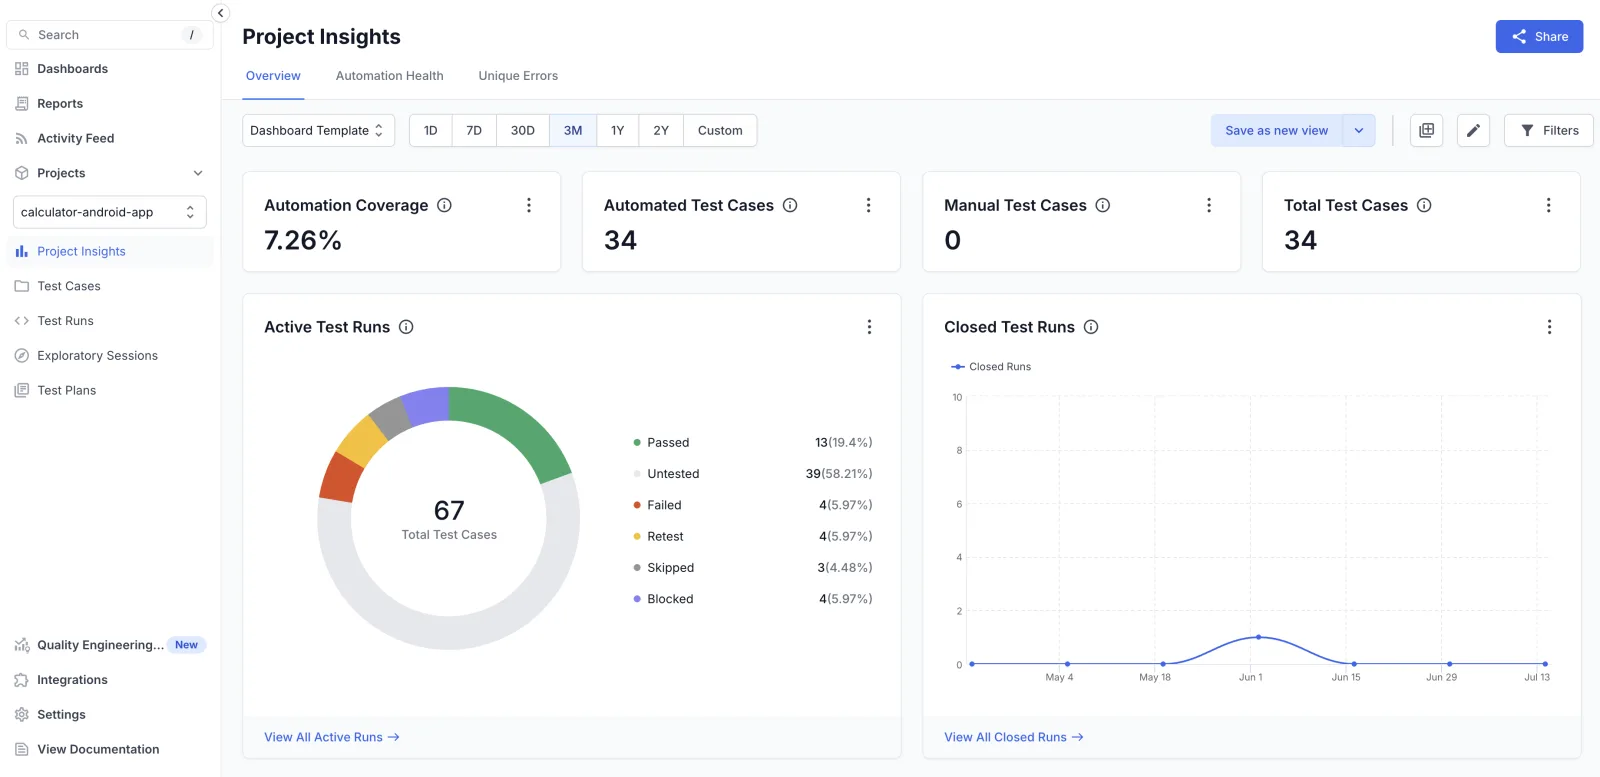Open the three-dot menu on Automation Coverage card
Screen dimensions: 1600x777
pyautogui.click(x=529, y=205)
